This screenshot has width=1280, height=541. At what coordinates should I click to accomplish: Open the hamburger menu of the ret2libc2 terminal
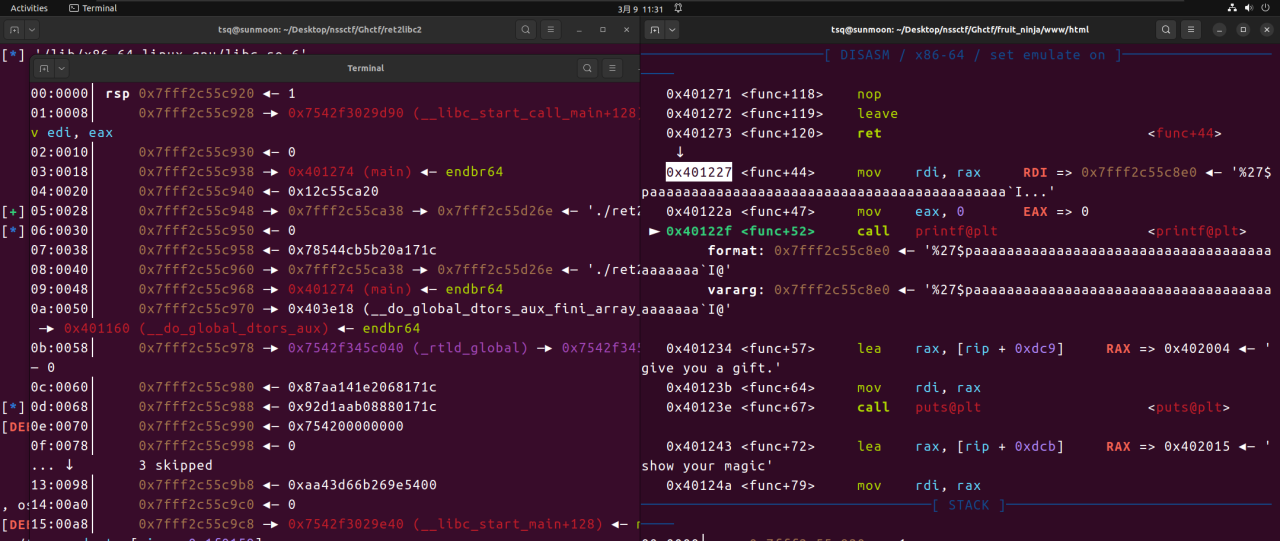pos(551,30)
